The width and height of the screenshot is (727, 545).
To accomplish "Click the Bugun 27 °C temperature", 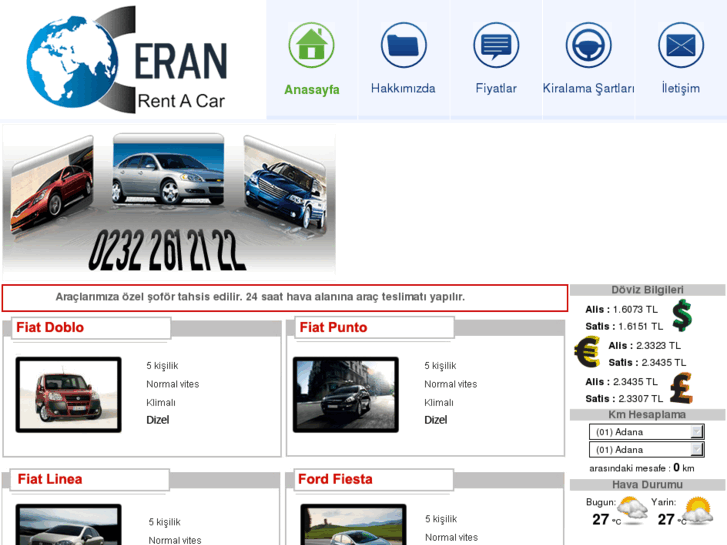I will click(x=606, y=519).
